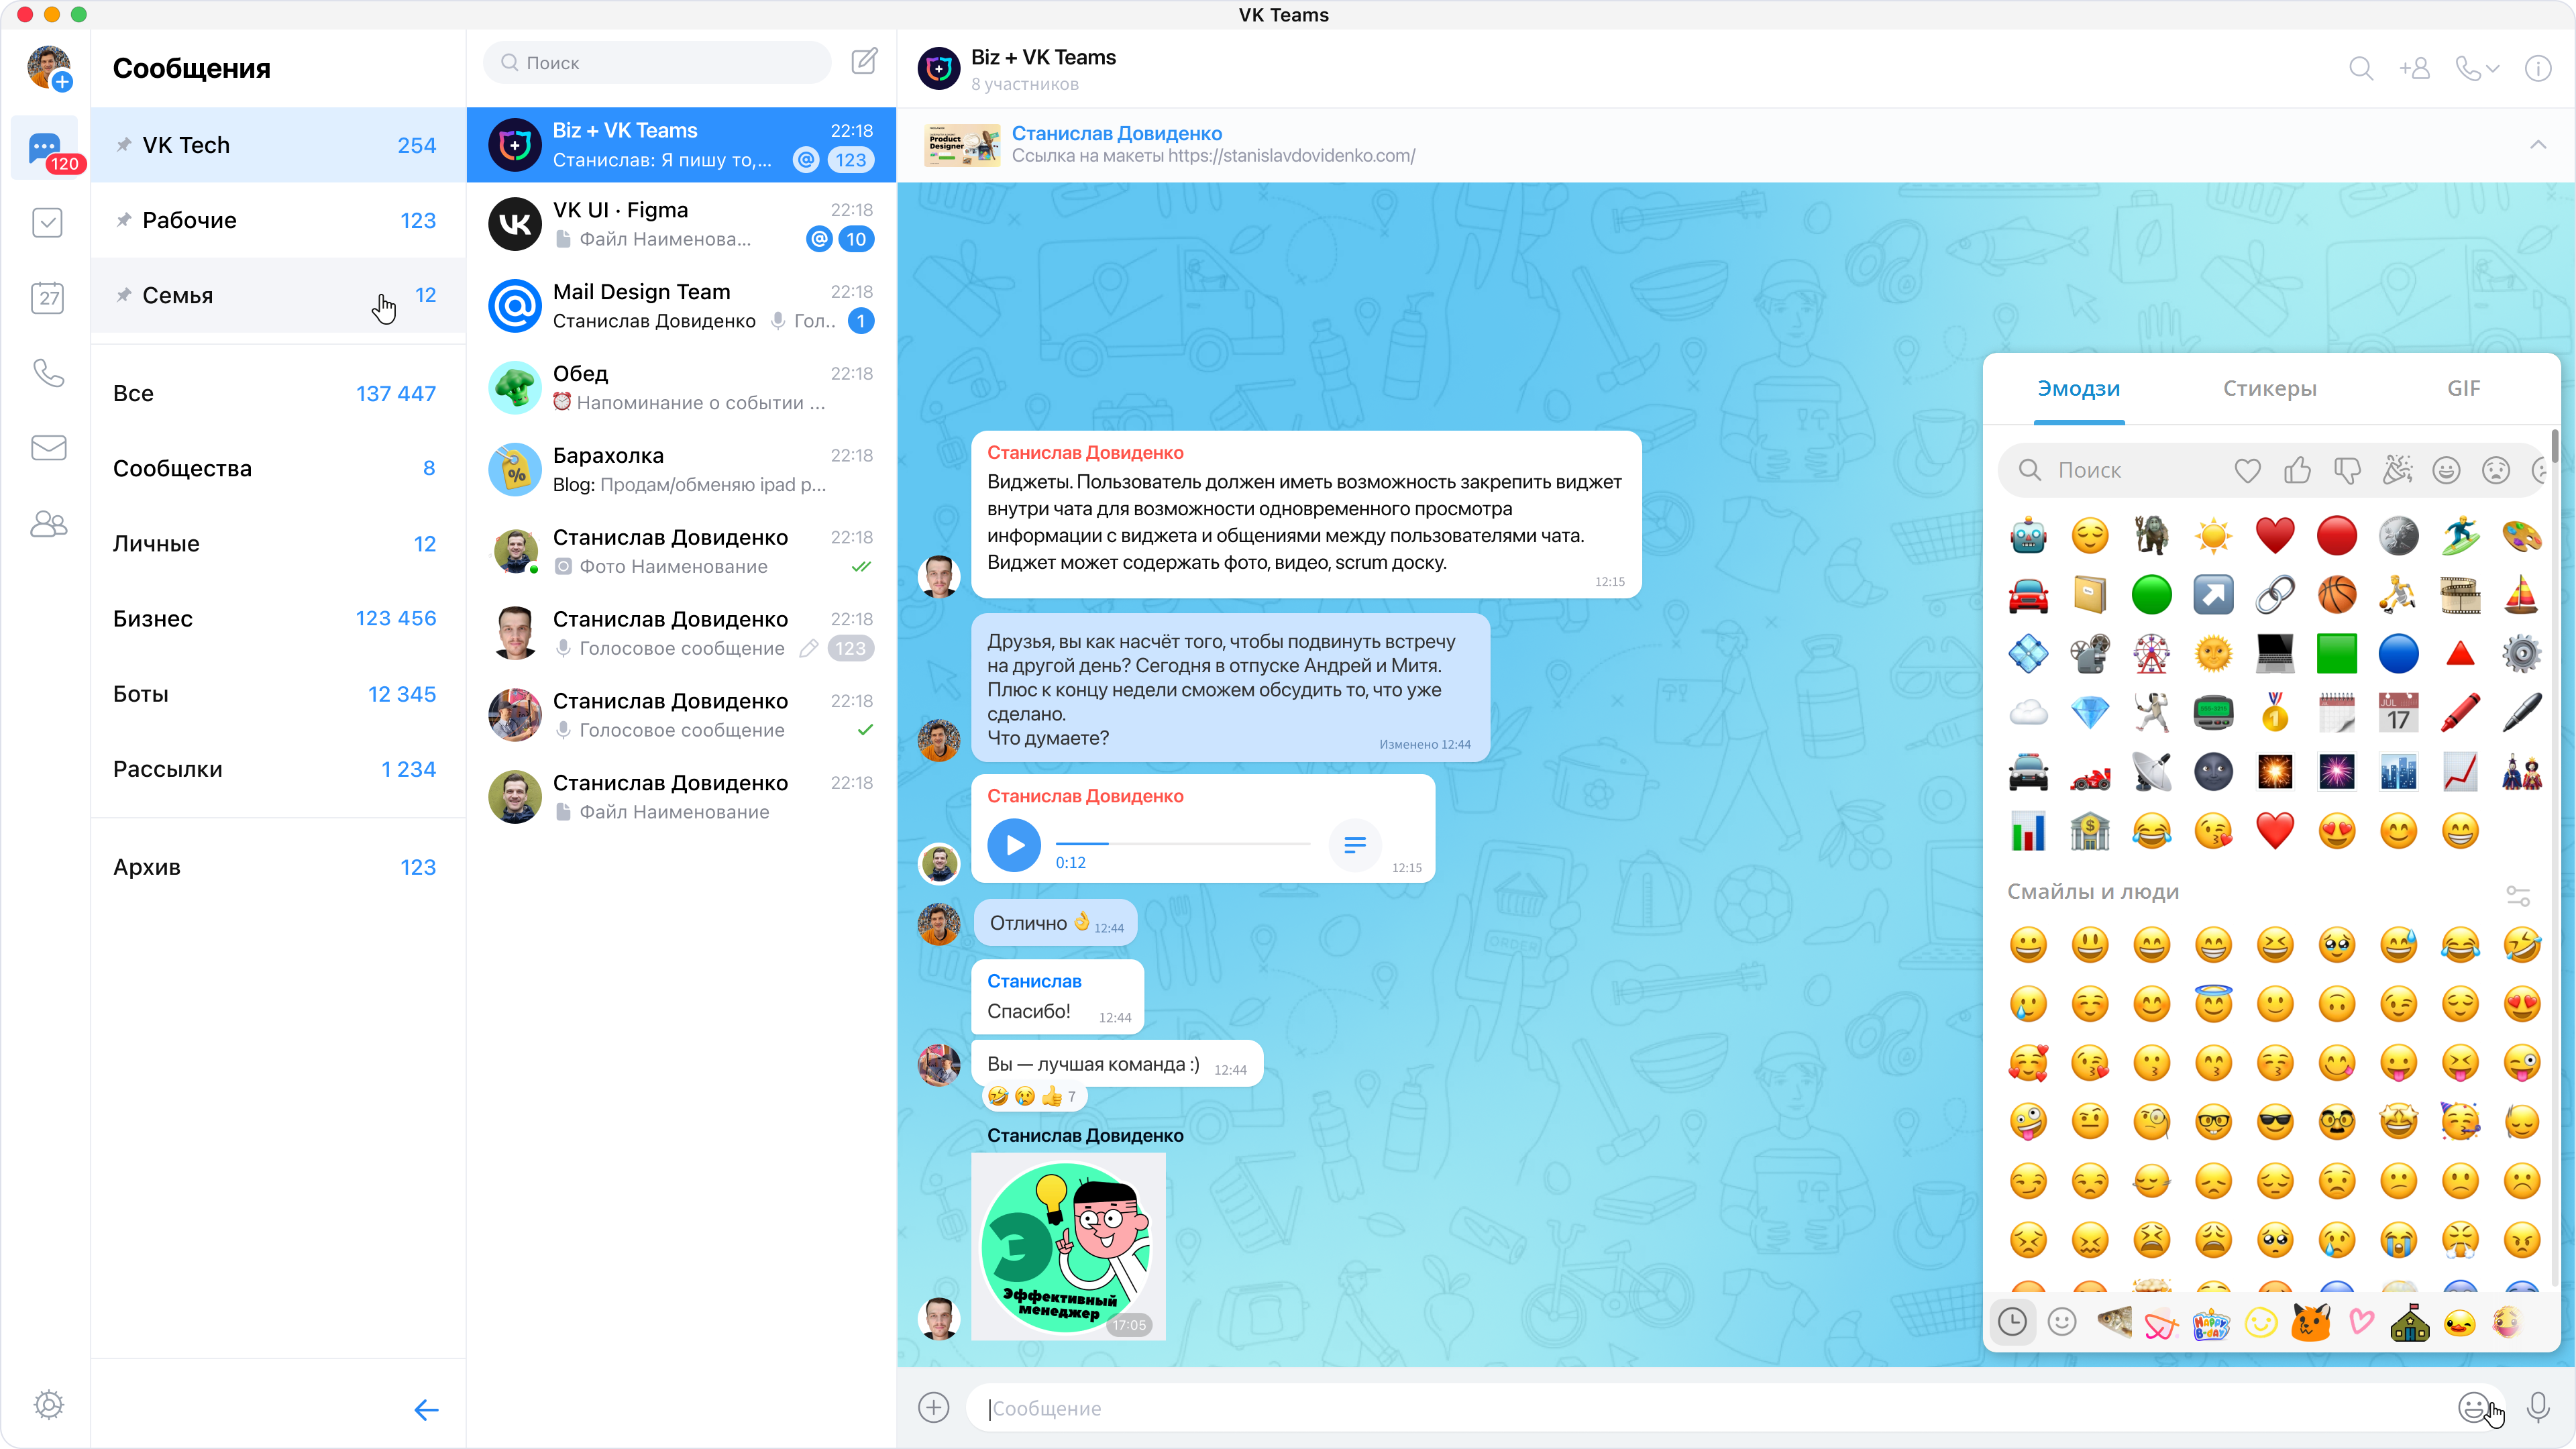Click the microphone voice message icon
2576x1449 pixels.
(2538, 1407)
